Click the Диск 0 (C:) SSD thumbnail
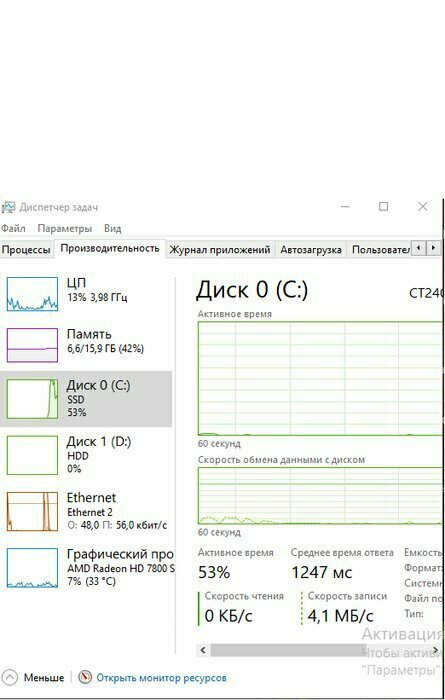Image resolution: width=445 pixels, height=700 pixels. coord(32,399)
